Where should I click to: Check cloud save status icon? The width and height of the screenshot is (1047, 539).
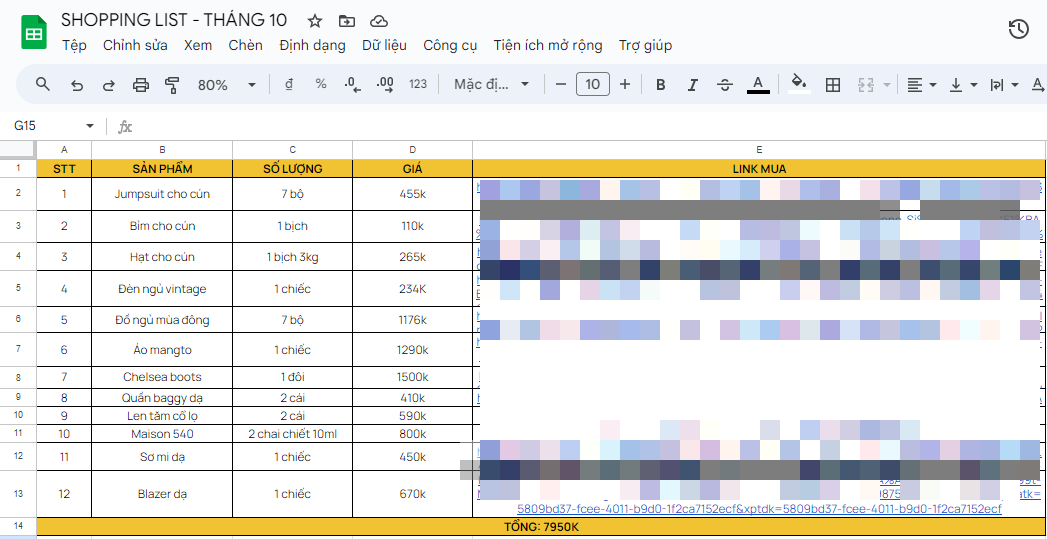tap(379, 21)
